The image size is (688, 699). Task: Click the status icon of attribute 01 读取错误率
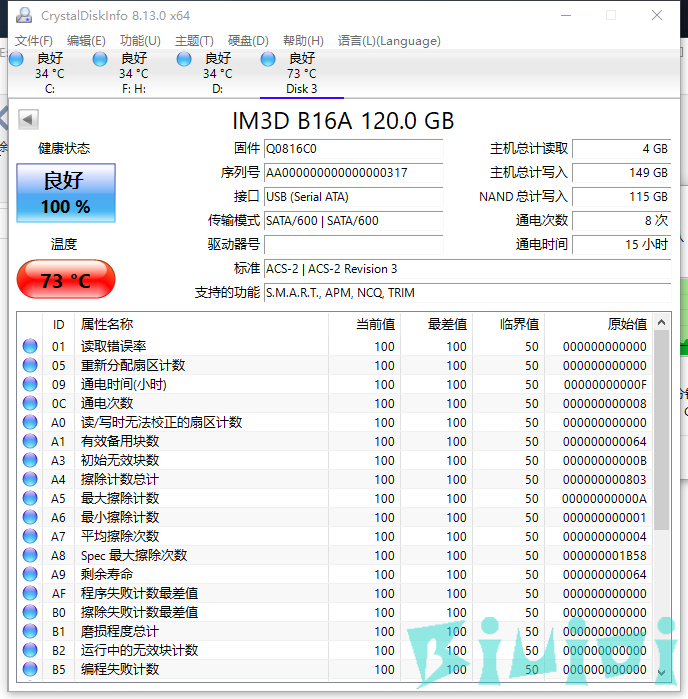[30, 346]
